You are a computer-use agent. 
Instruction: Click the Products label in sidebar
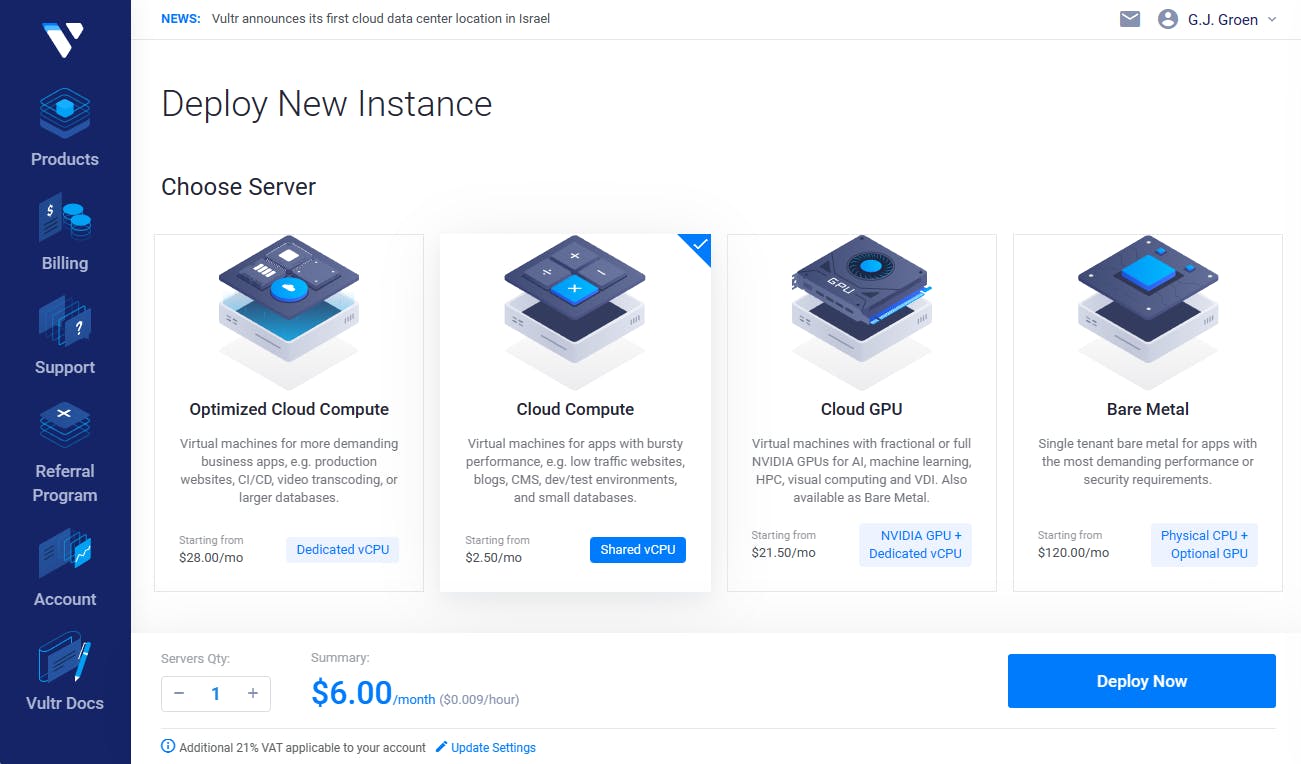pos(65,159)
